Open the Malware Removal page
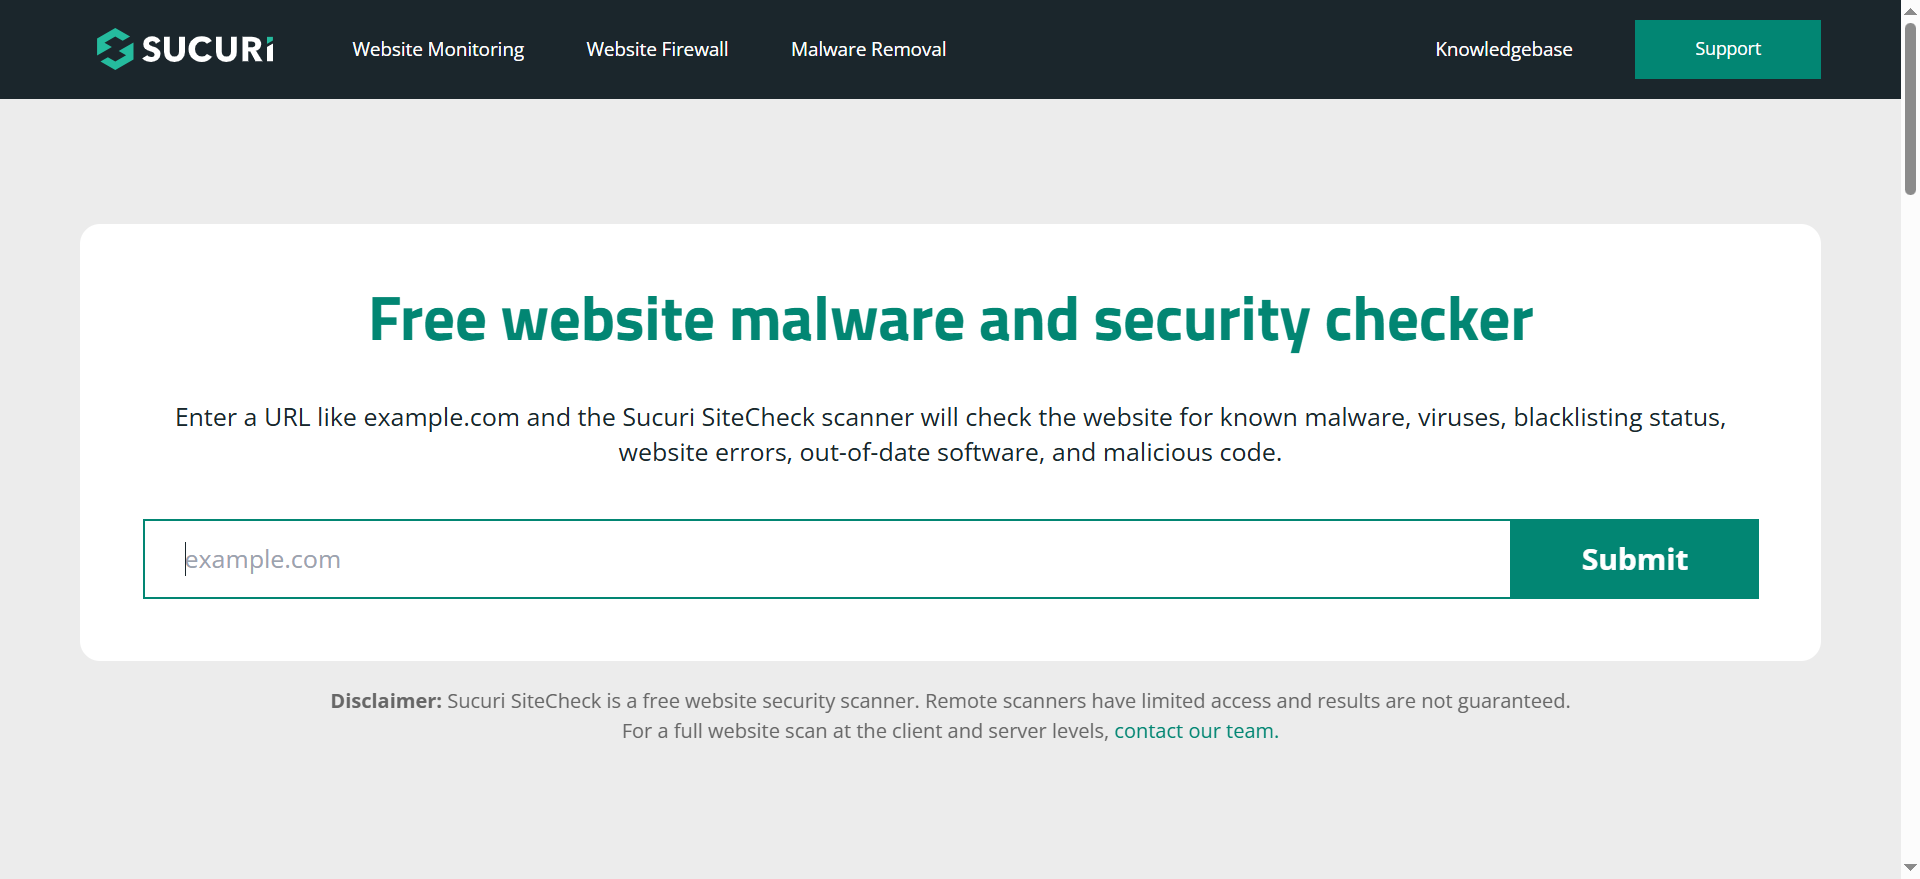 point(868,49)
